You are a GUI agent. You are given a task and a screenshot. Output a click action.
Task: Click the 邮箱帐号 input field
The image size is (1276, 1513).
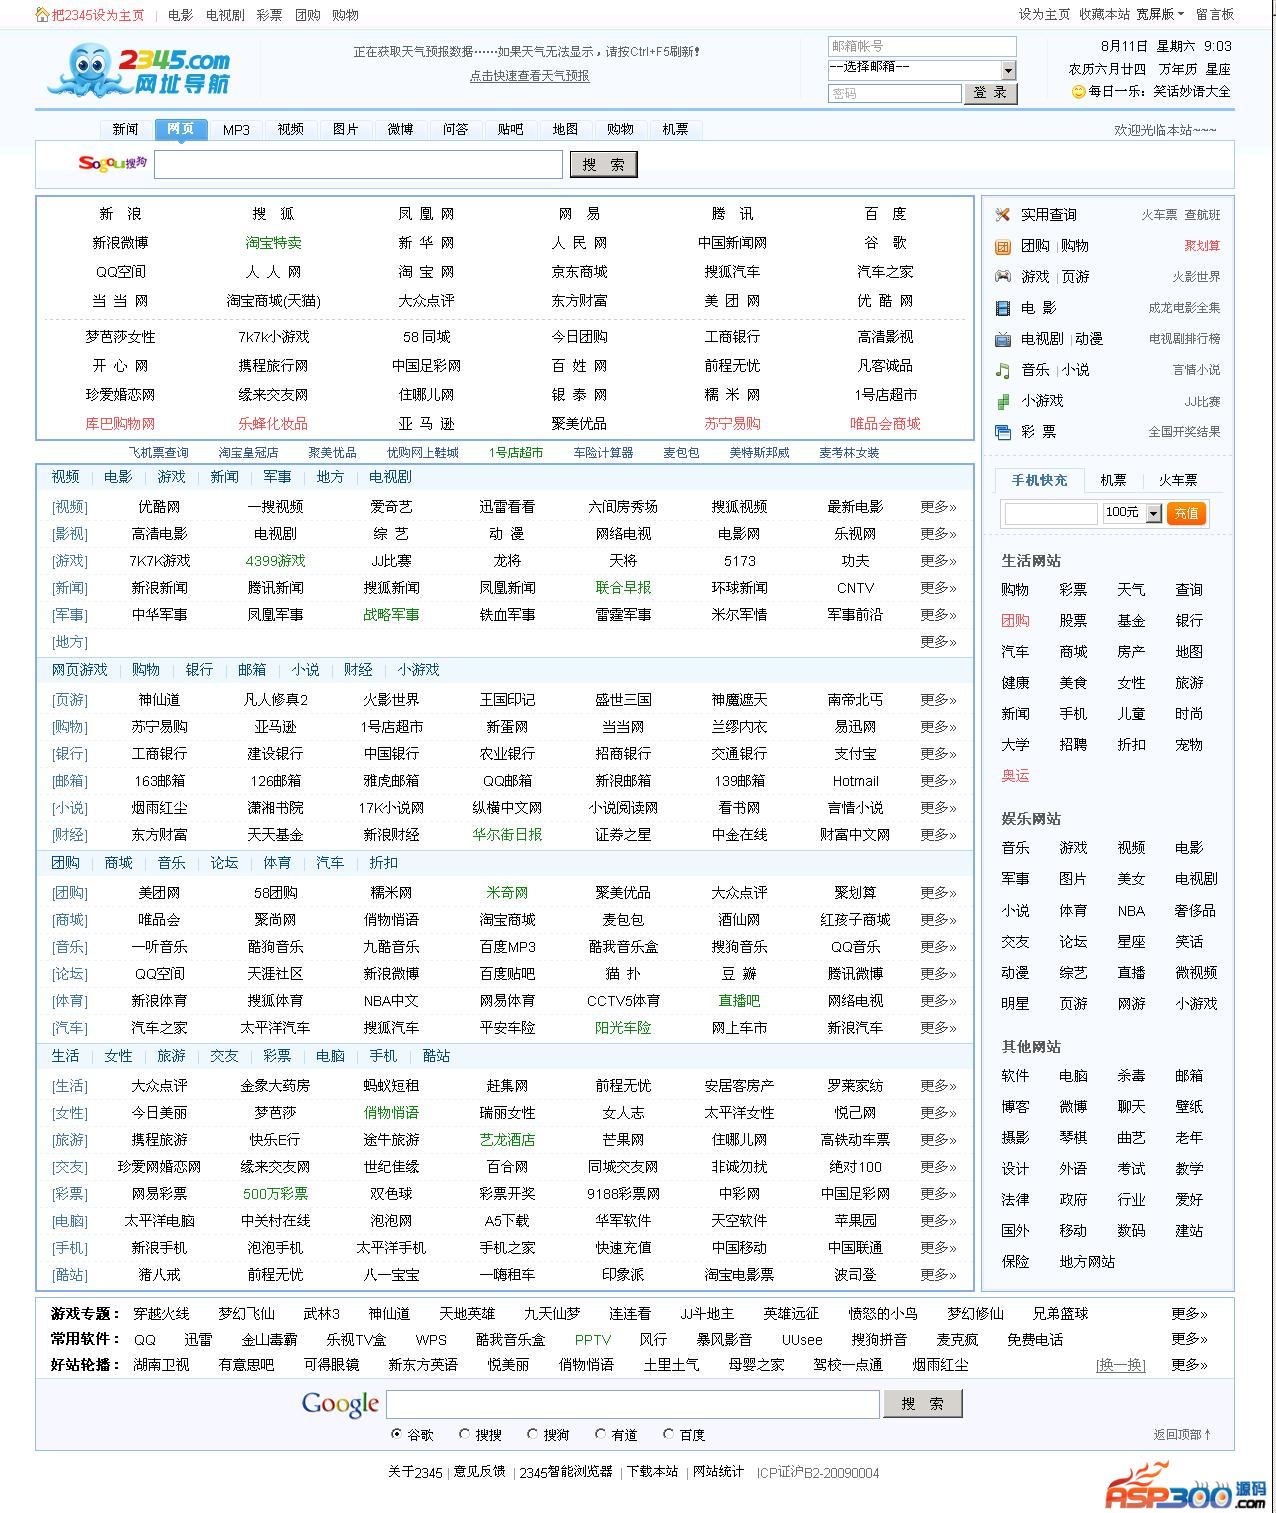(922, 46)
